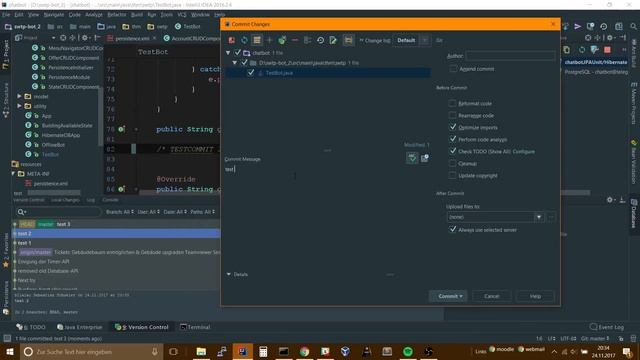640x360 pixels.
Task: Click Show Diff icon in commit toolbar
Action: (231, 40)
